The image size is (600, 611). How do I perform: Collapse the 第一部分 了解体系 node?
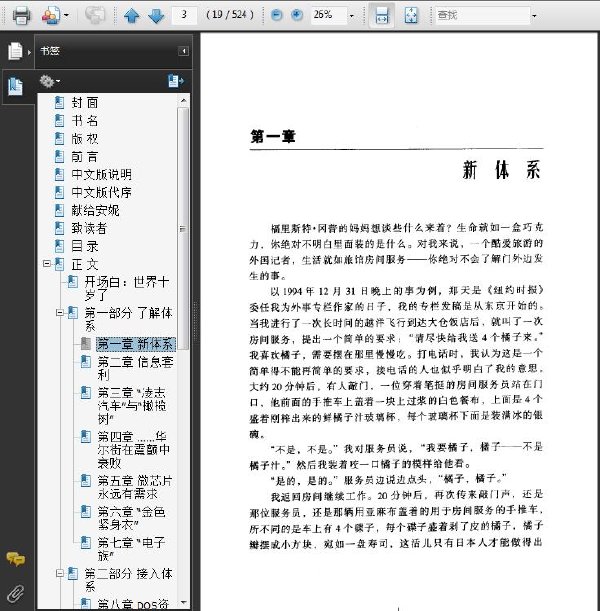coord(60,313)
